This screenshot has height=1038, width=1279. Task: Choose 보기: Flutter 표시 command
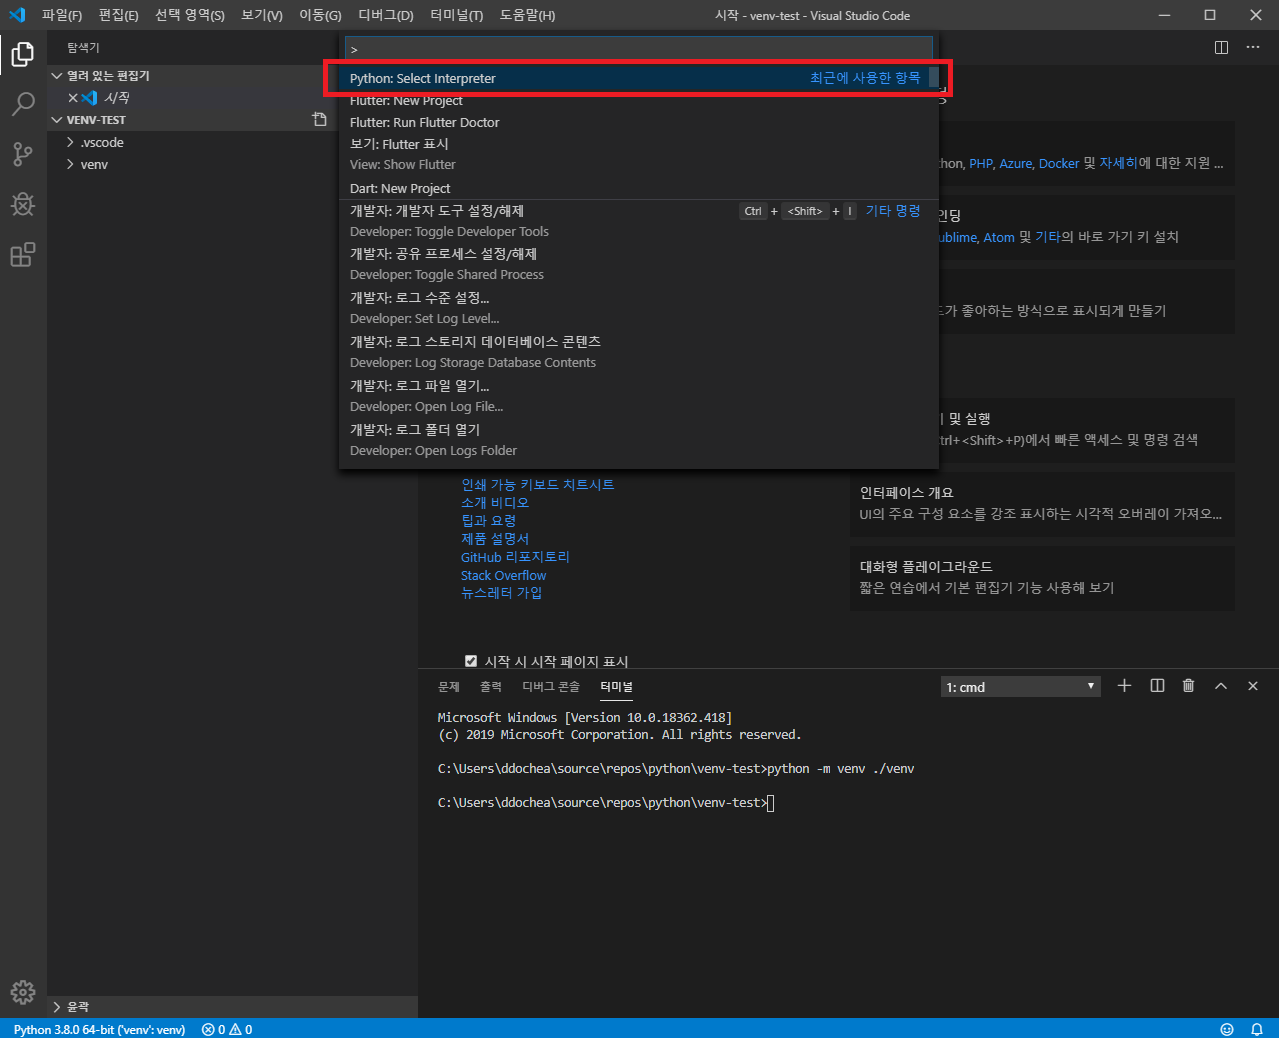[x=639, y=154]
